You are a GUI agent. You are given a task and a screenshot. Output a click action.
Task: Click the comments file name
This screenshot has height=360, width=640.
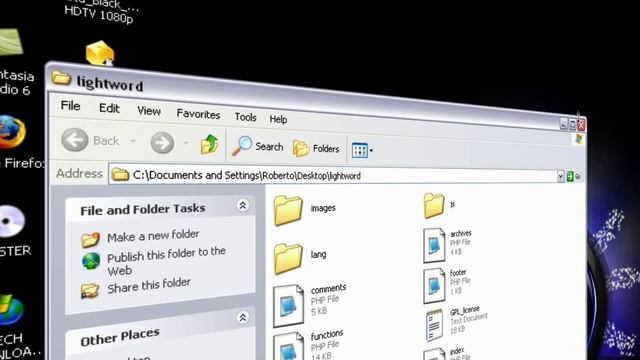point(328,289)
